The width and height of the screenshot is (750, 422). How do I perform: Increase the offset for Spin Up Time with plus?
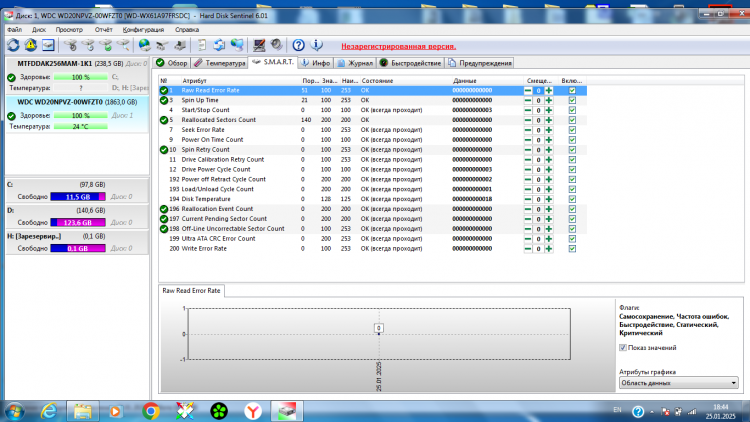pos(549,100)
